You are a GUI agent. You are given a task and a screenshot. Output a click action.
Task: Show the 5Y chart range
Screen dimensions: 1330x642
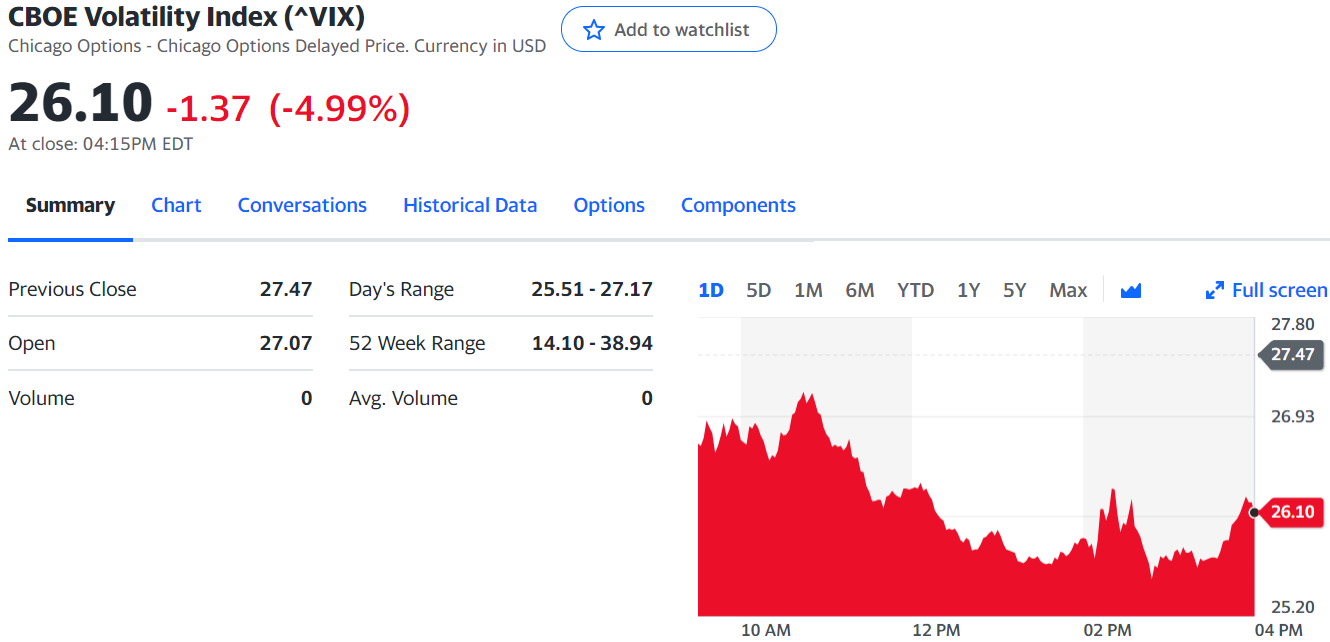[x=1015, y=290]
